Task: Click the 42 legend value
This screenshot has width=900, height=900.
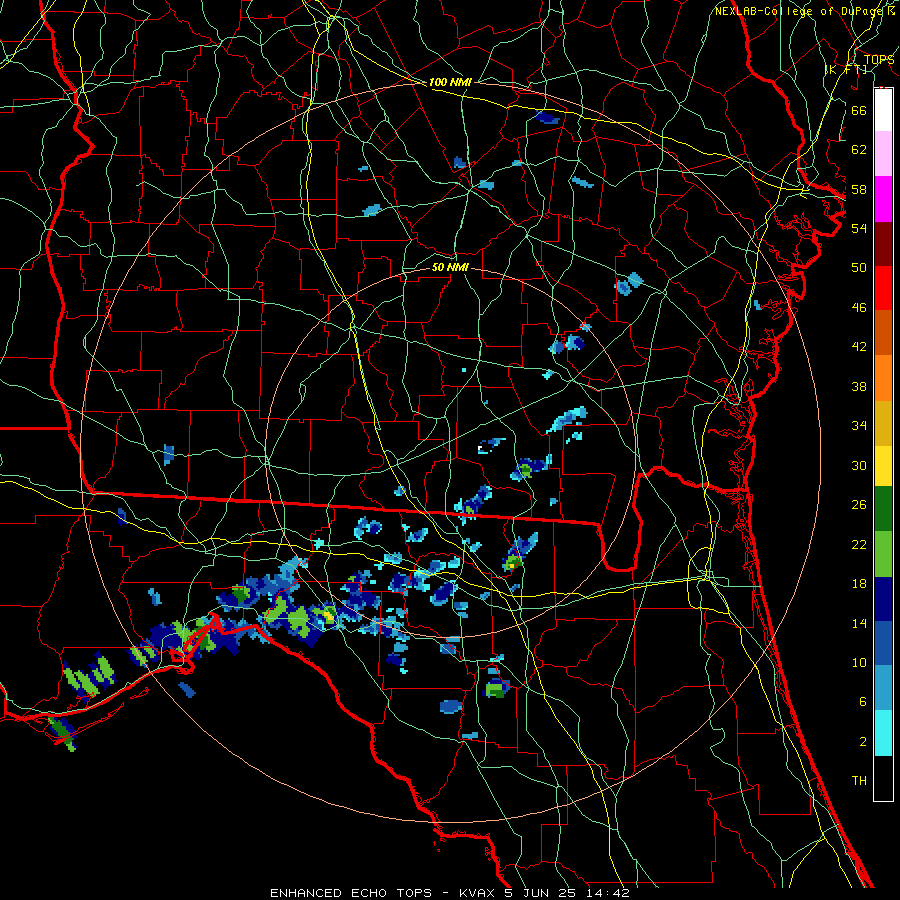Action: [x=859, y=347]
